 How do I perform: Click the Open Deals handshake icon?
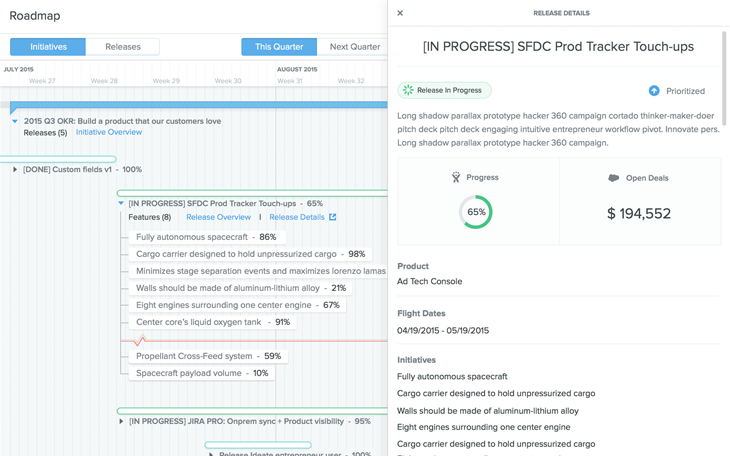pyautogui.click(x=613, y=178)
